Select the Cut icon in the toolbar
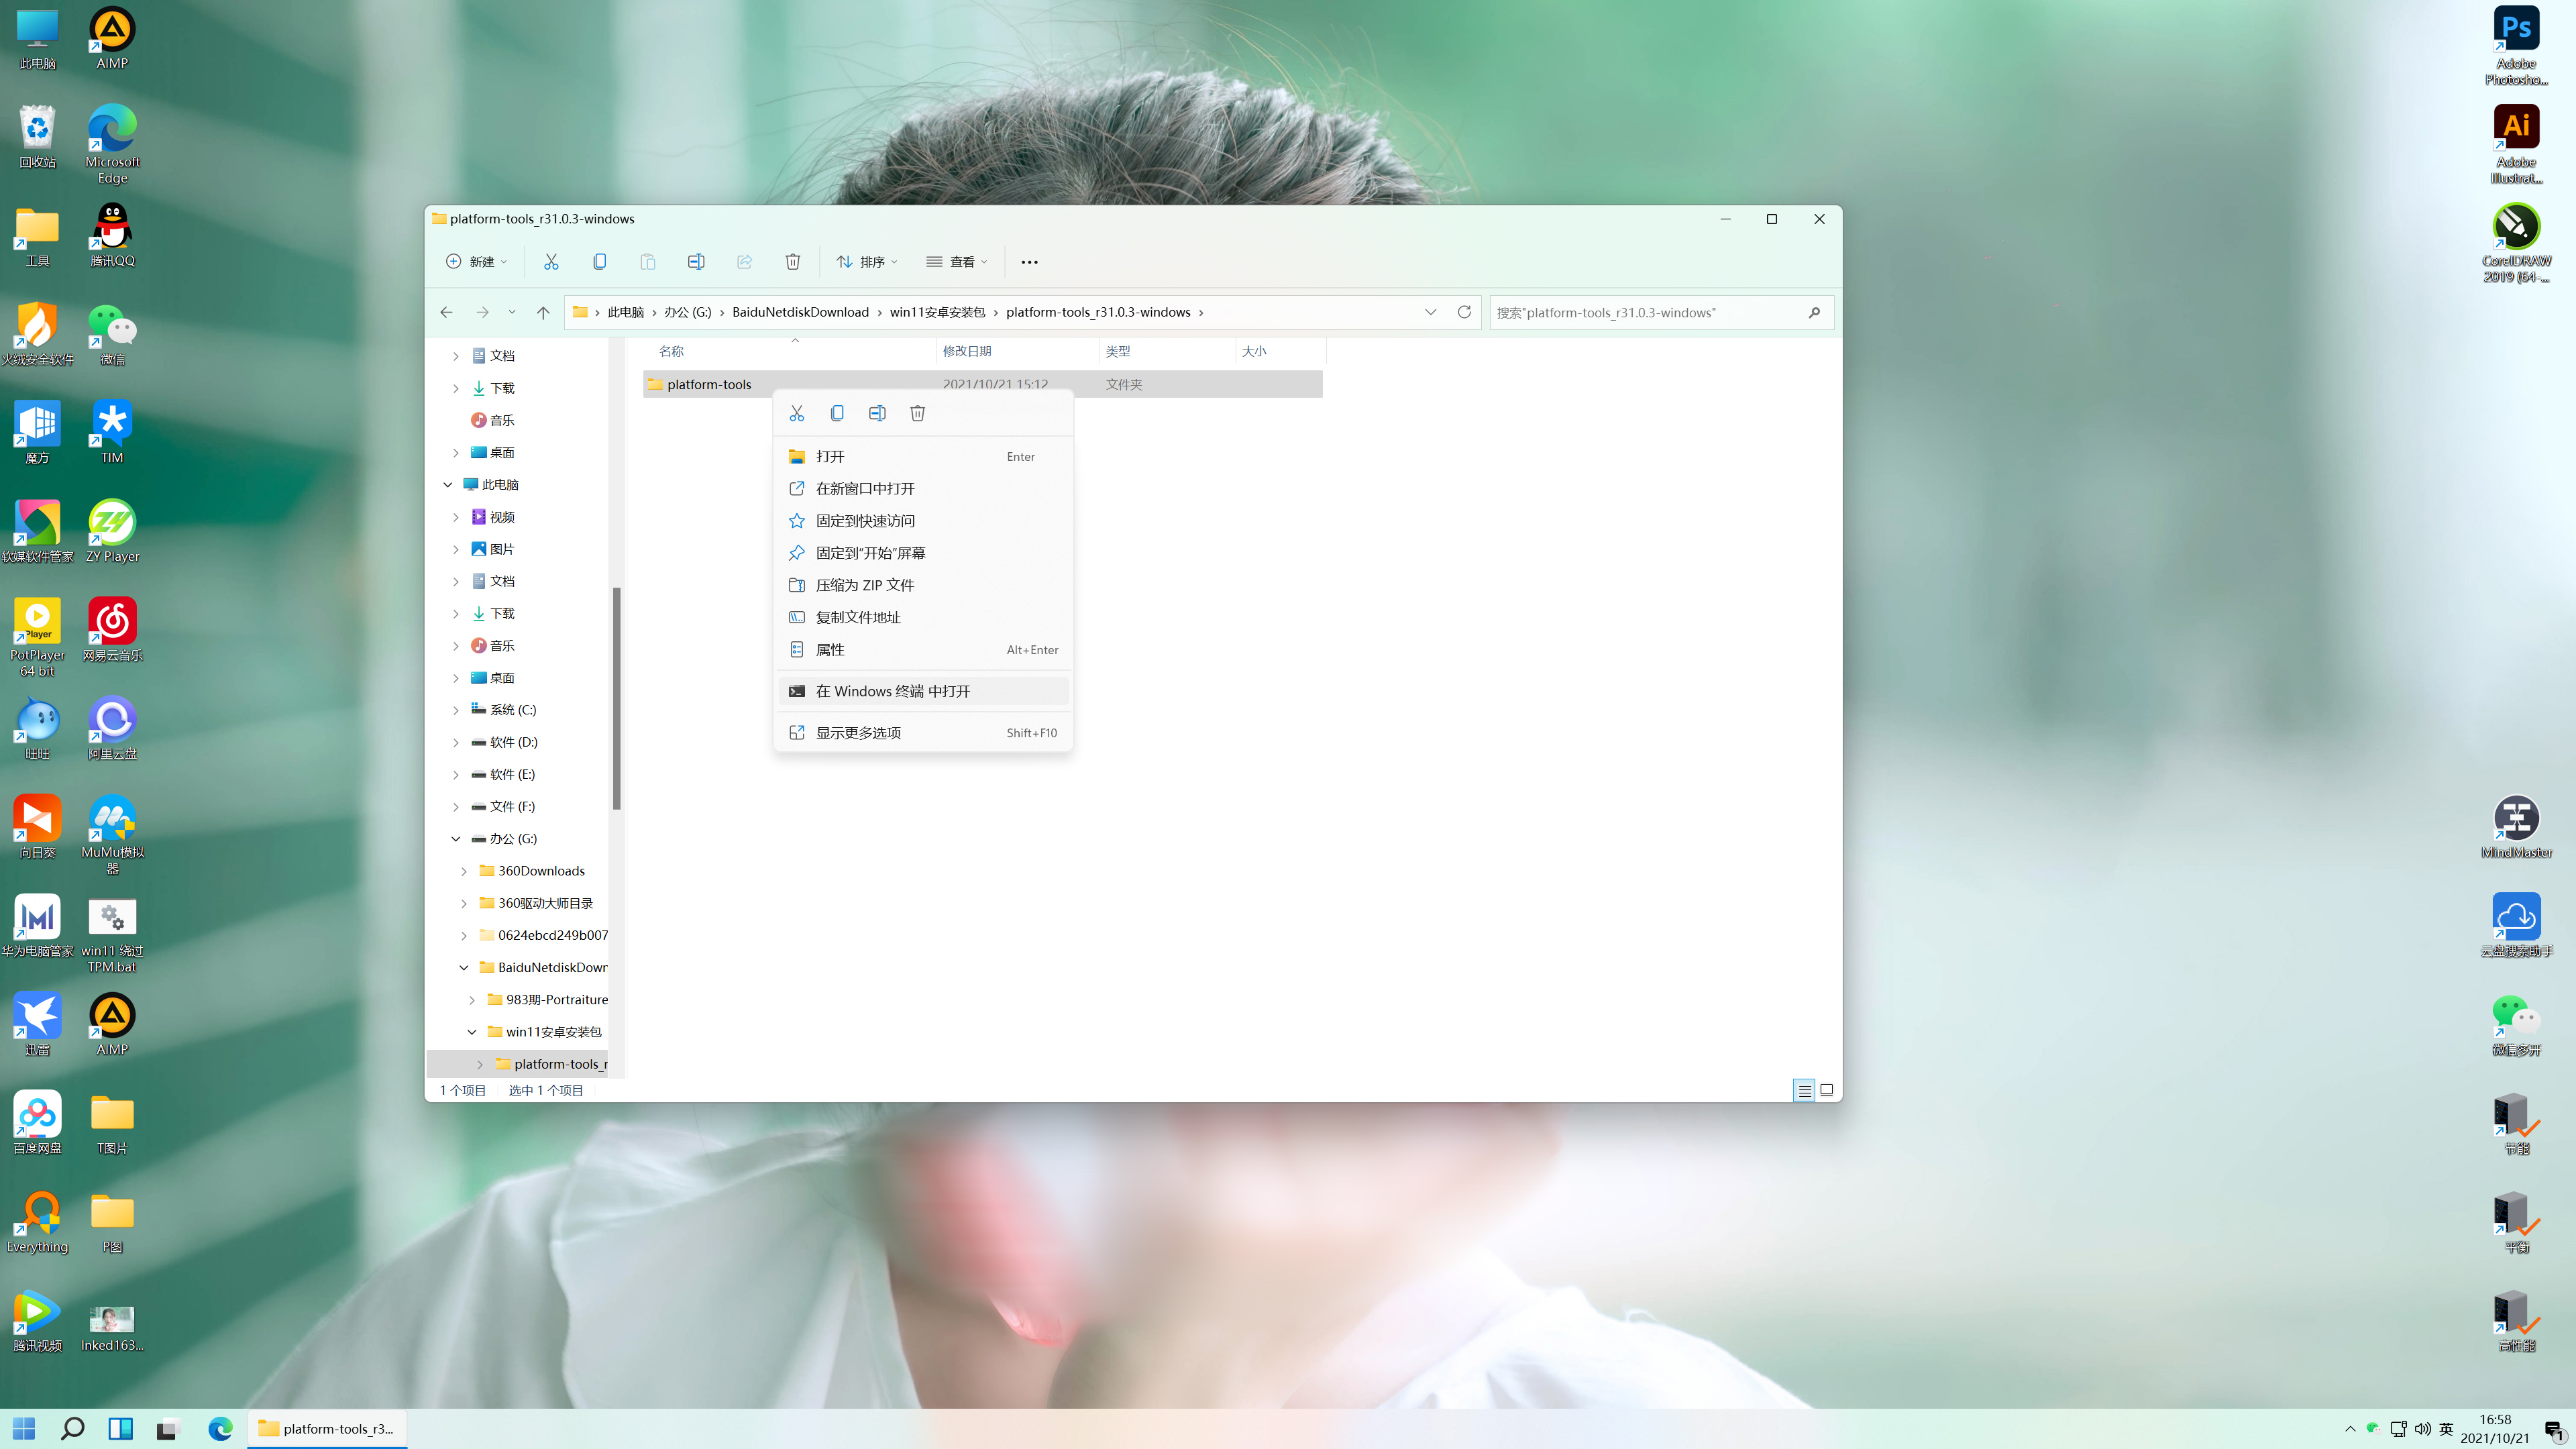 tap(551, 261)
